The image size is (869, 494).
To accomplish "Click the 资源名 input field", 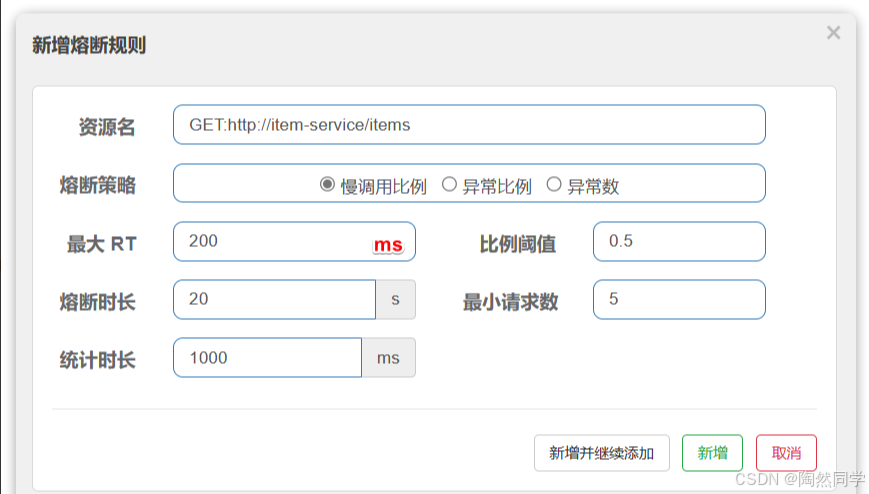I will [x=469, y=125].
